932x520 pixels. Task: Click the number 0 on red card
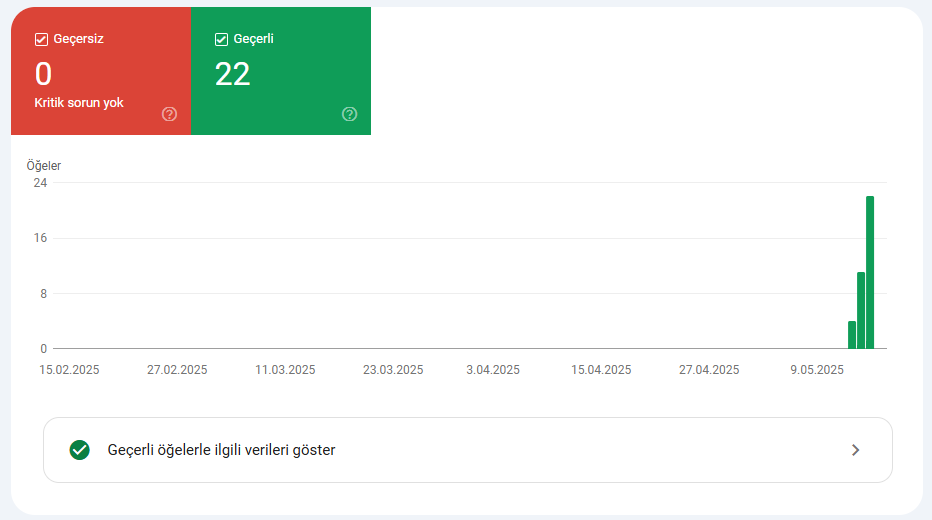pos(43,74)
